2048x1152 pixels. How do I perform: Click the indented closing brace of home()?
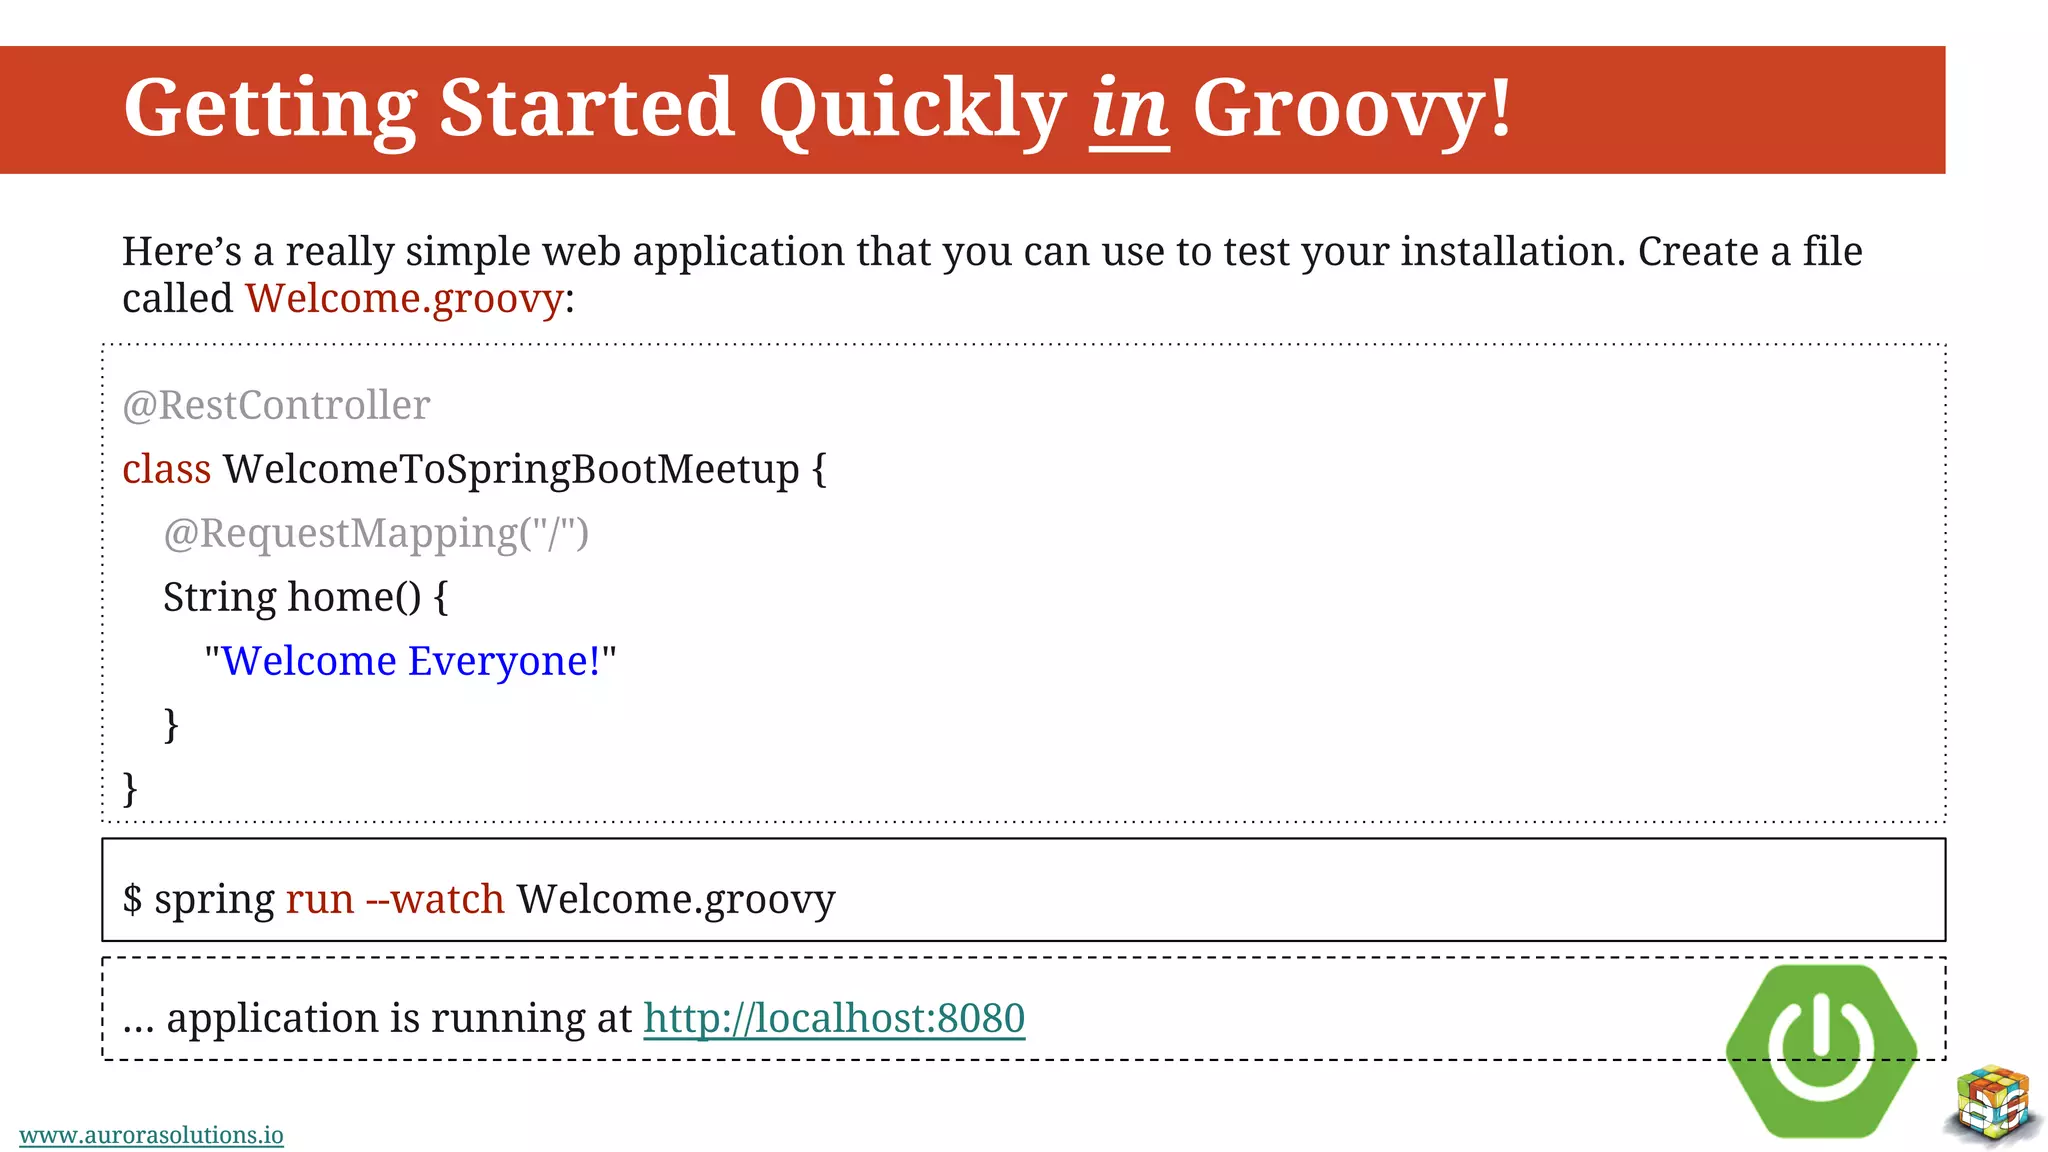pyautogui.click(x=171, y=725)
